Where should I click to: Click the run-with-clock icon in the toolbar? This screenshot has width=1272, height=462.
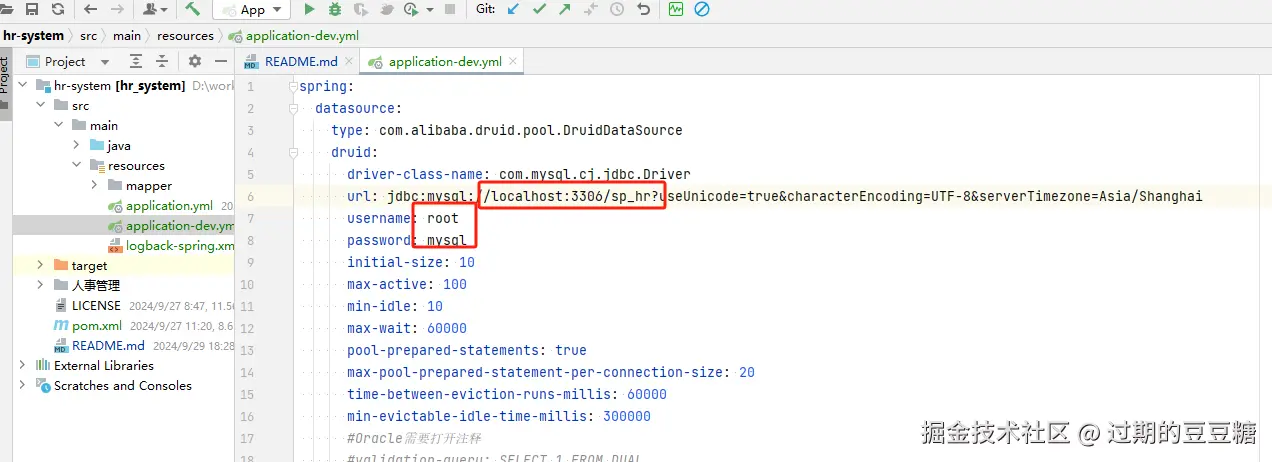coord(411,9)
